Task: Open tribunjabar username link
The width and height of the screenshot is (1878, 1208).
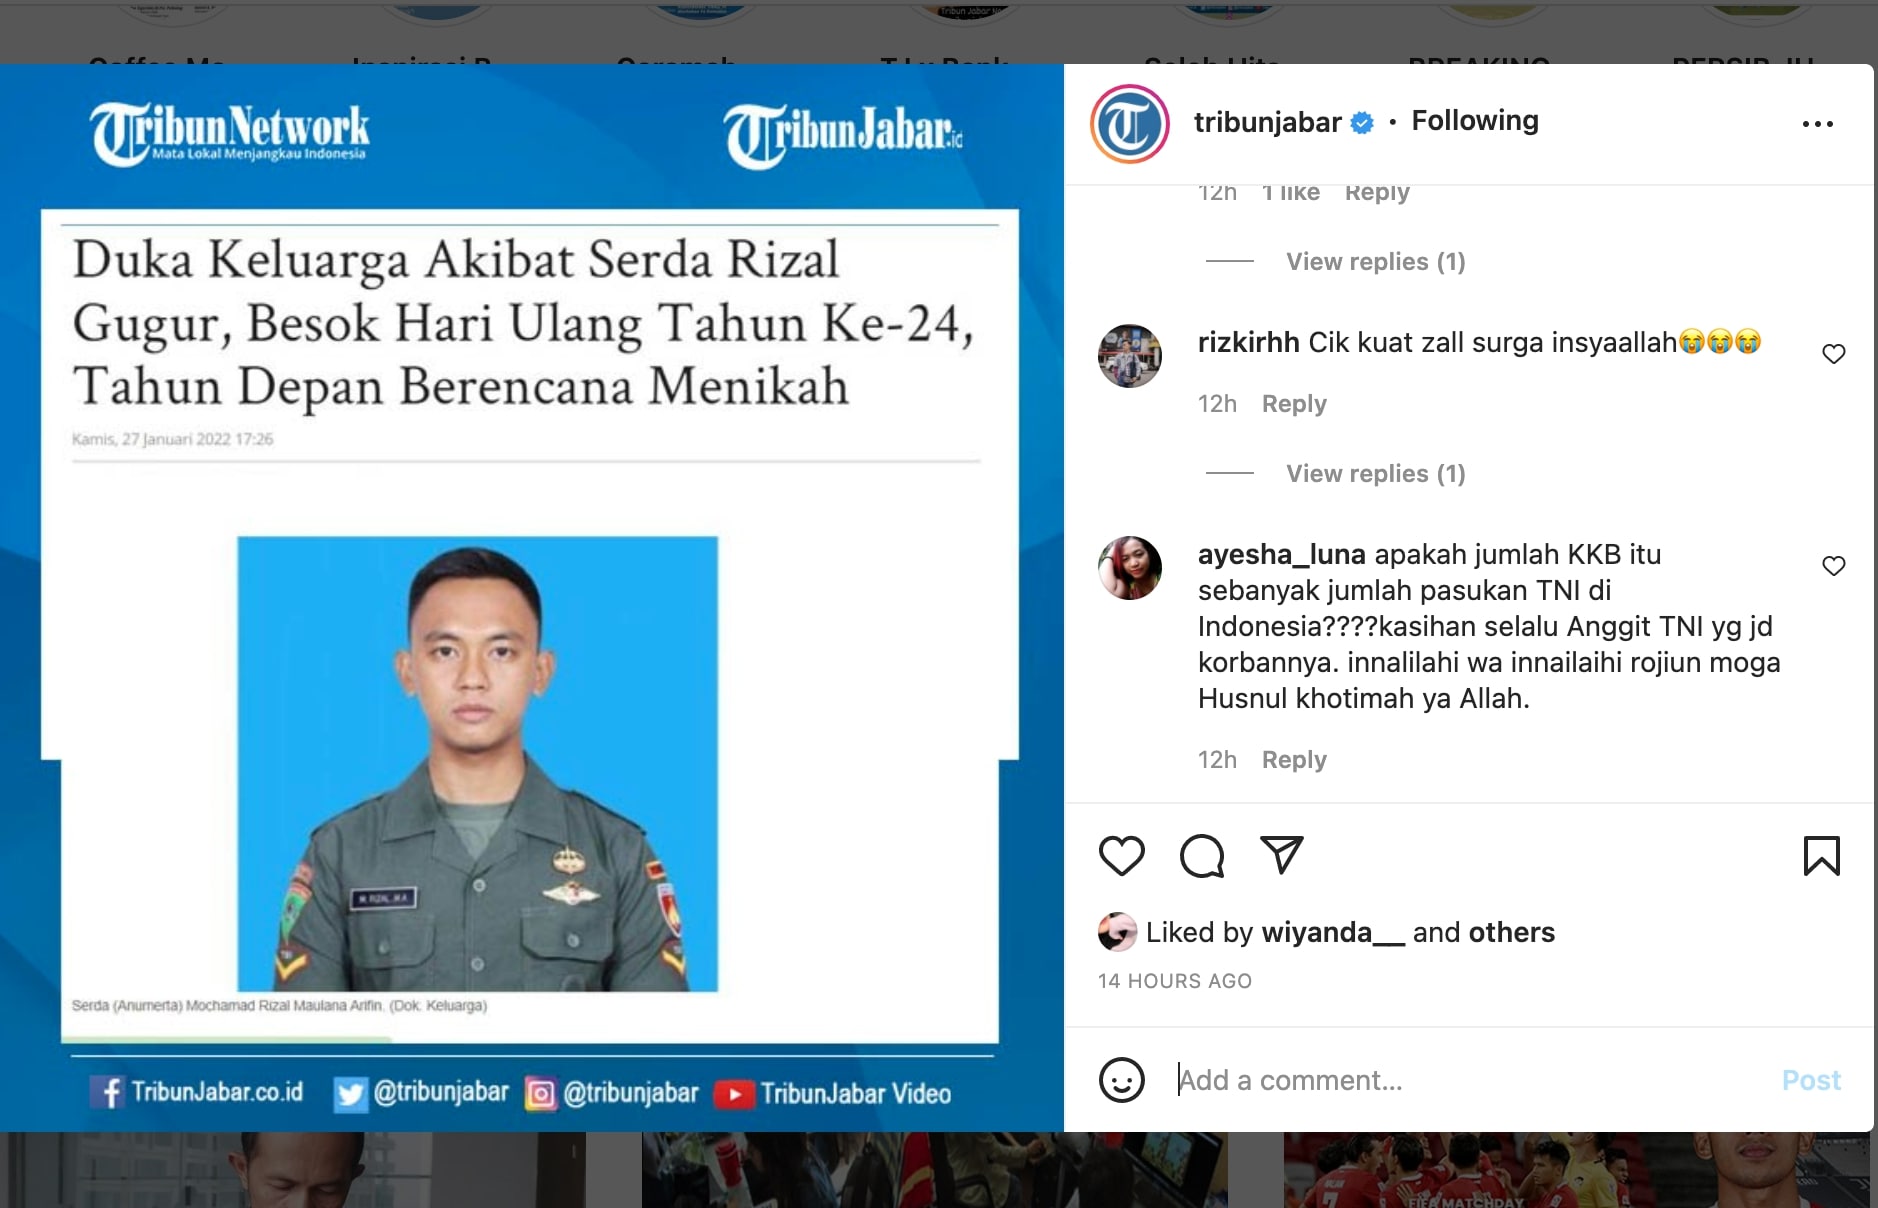Action: [1267, 122]
